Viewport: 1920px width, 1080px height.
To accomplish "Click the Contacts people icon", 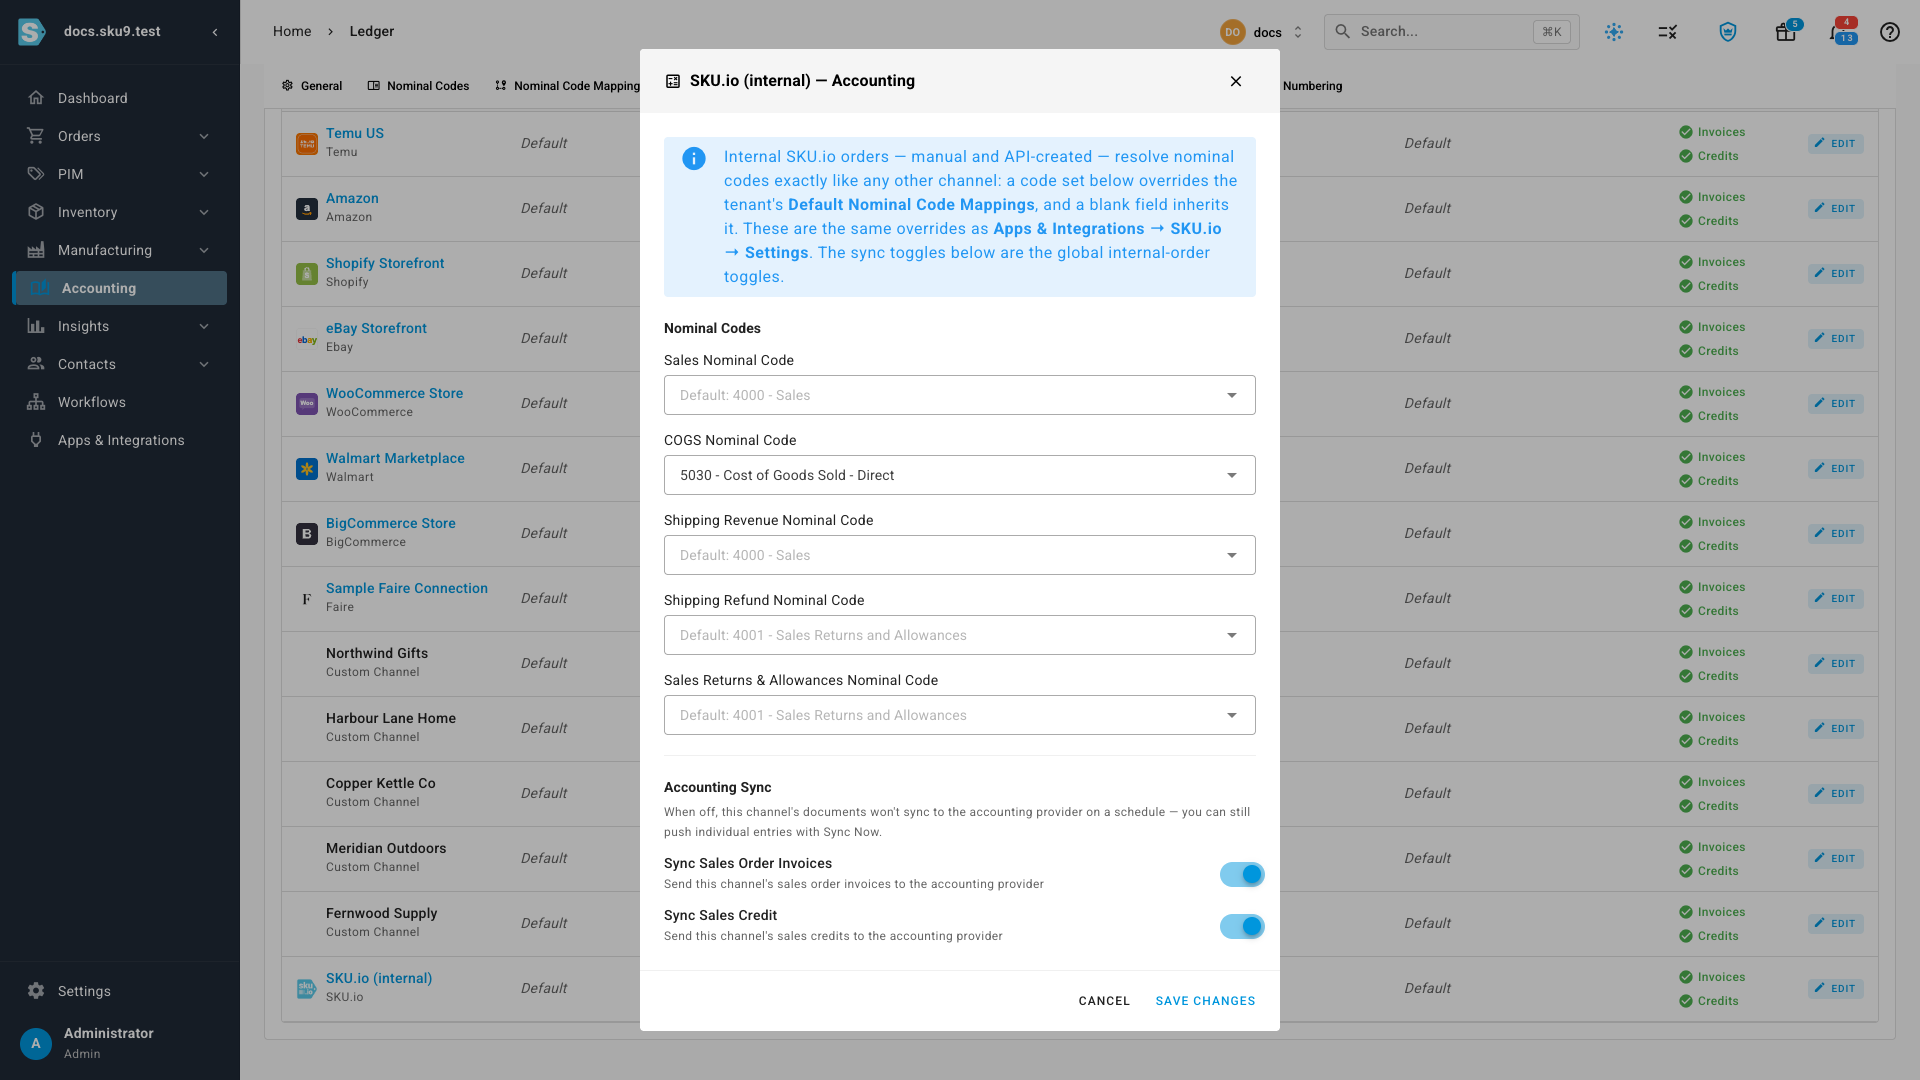I will pyautogui.click(x=36, y=364).
